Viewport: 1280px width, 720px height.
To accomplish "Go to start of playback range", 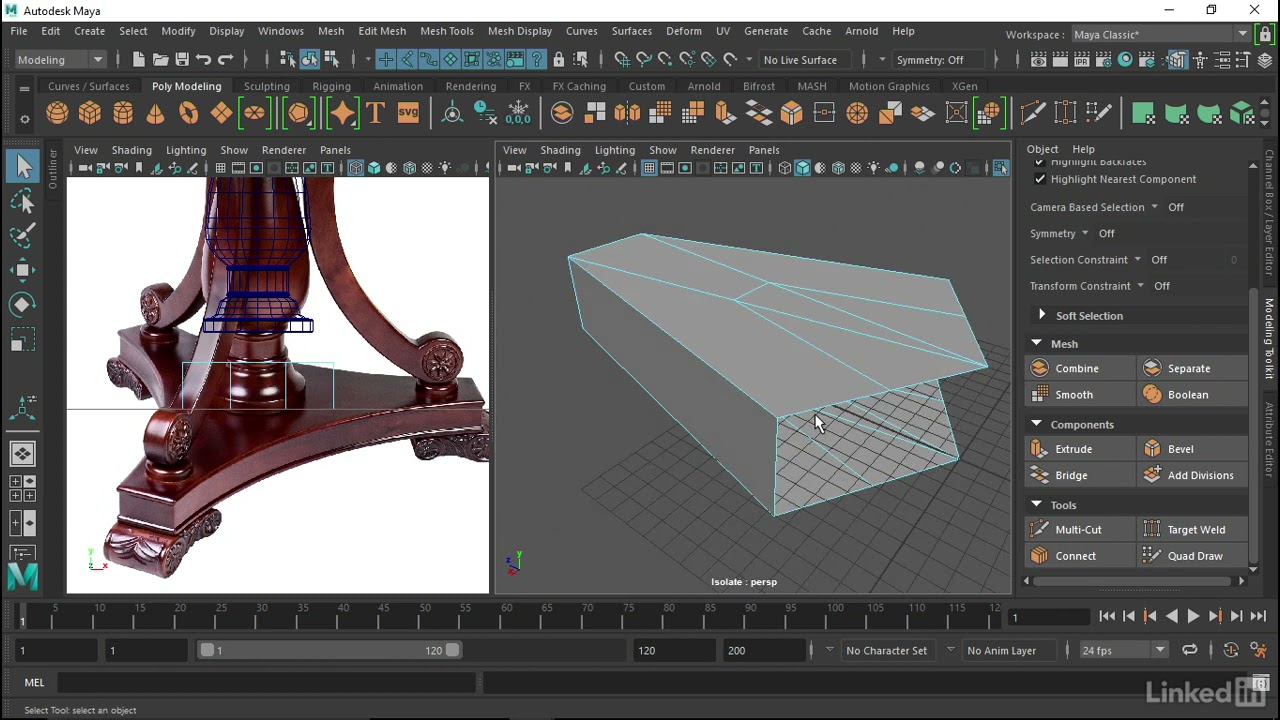I will coord(1107,616).
